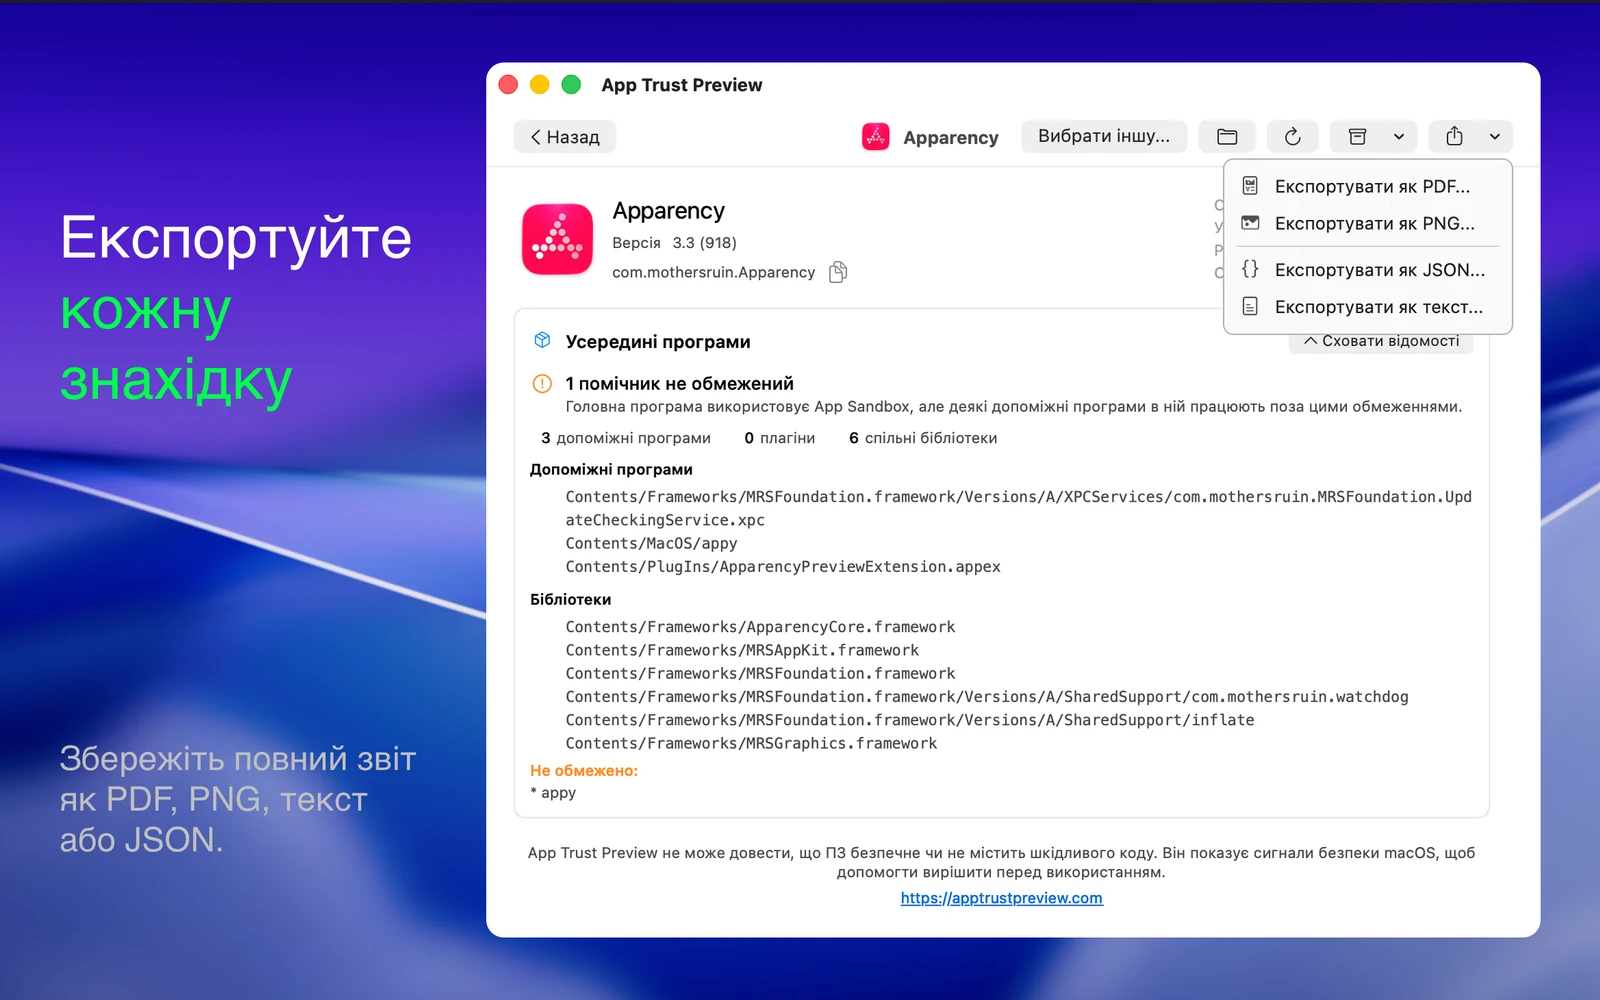Click the 0 плагіни count

[x=780, y=438]
